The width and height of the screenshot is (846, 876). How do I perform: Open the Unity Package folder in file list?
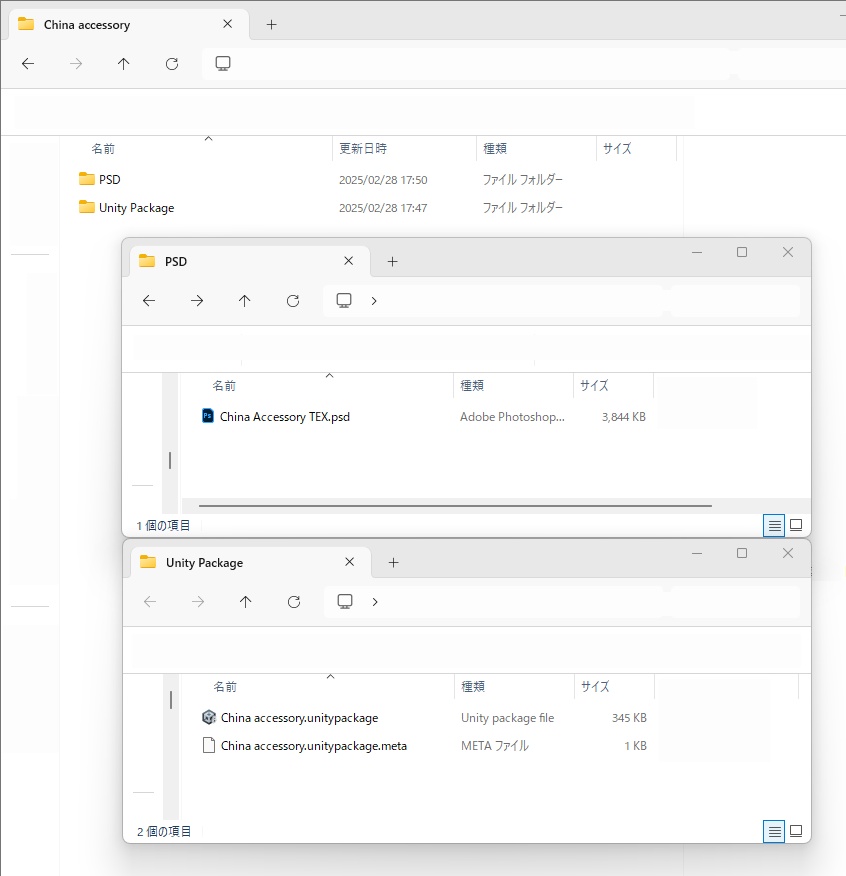(x=136, y=208)
